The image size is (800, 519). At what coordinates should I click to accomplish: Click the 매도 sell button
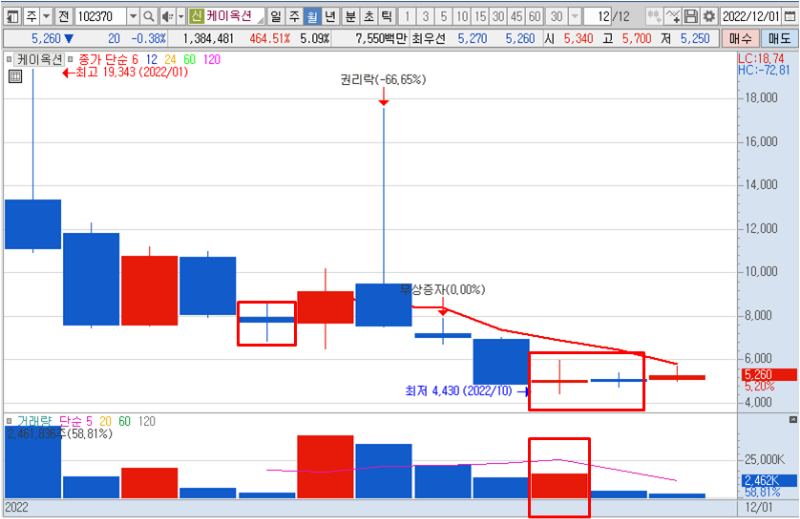[x=779, y=39]
